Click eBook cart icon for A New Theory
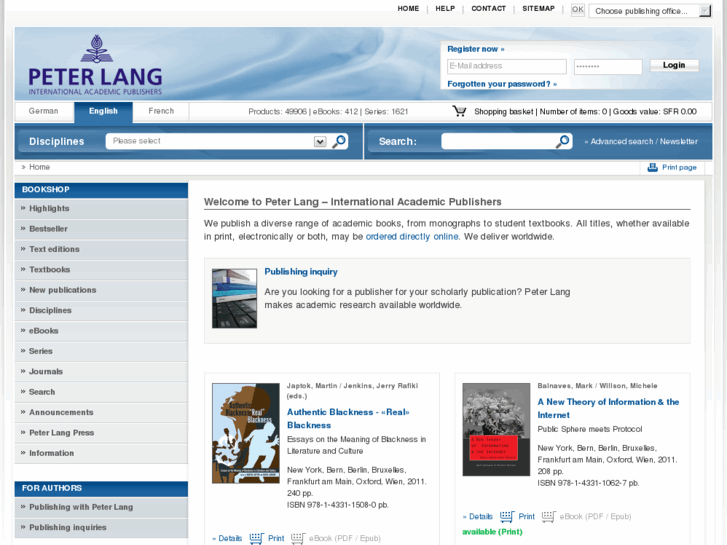Screen dimensions: 727x545 click(548, 516)
